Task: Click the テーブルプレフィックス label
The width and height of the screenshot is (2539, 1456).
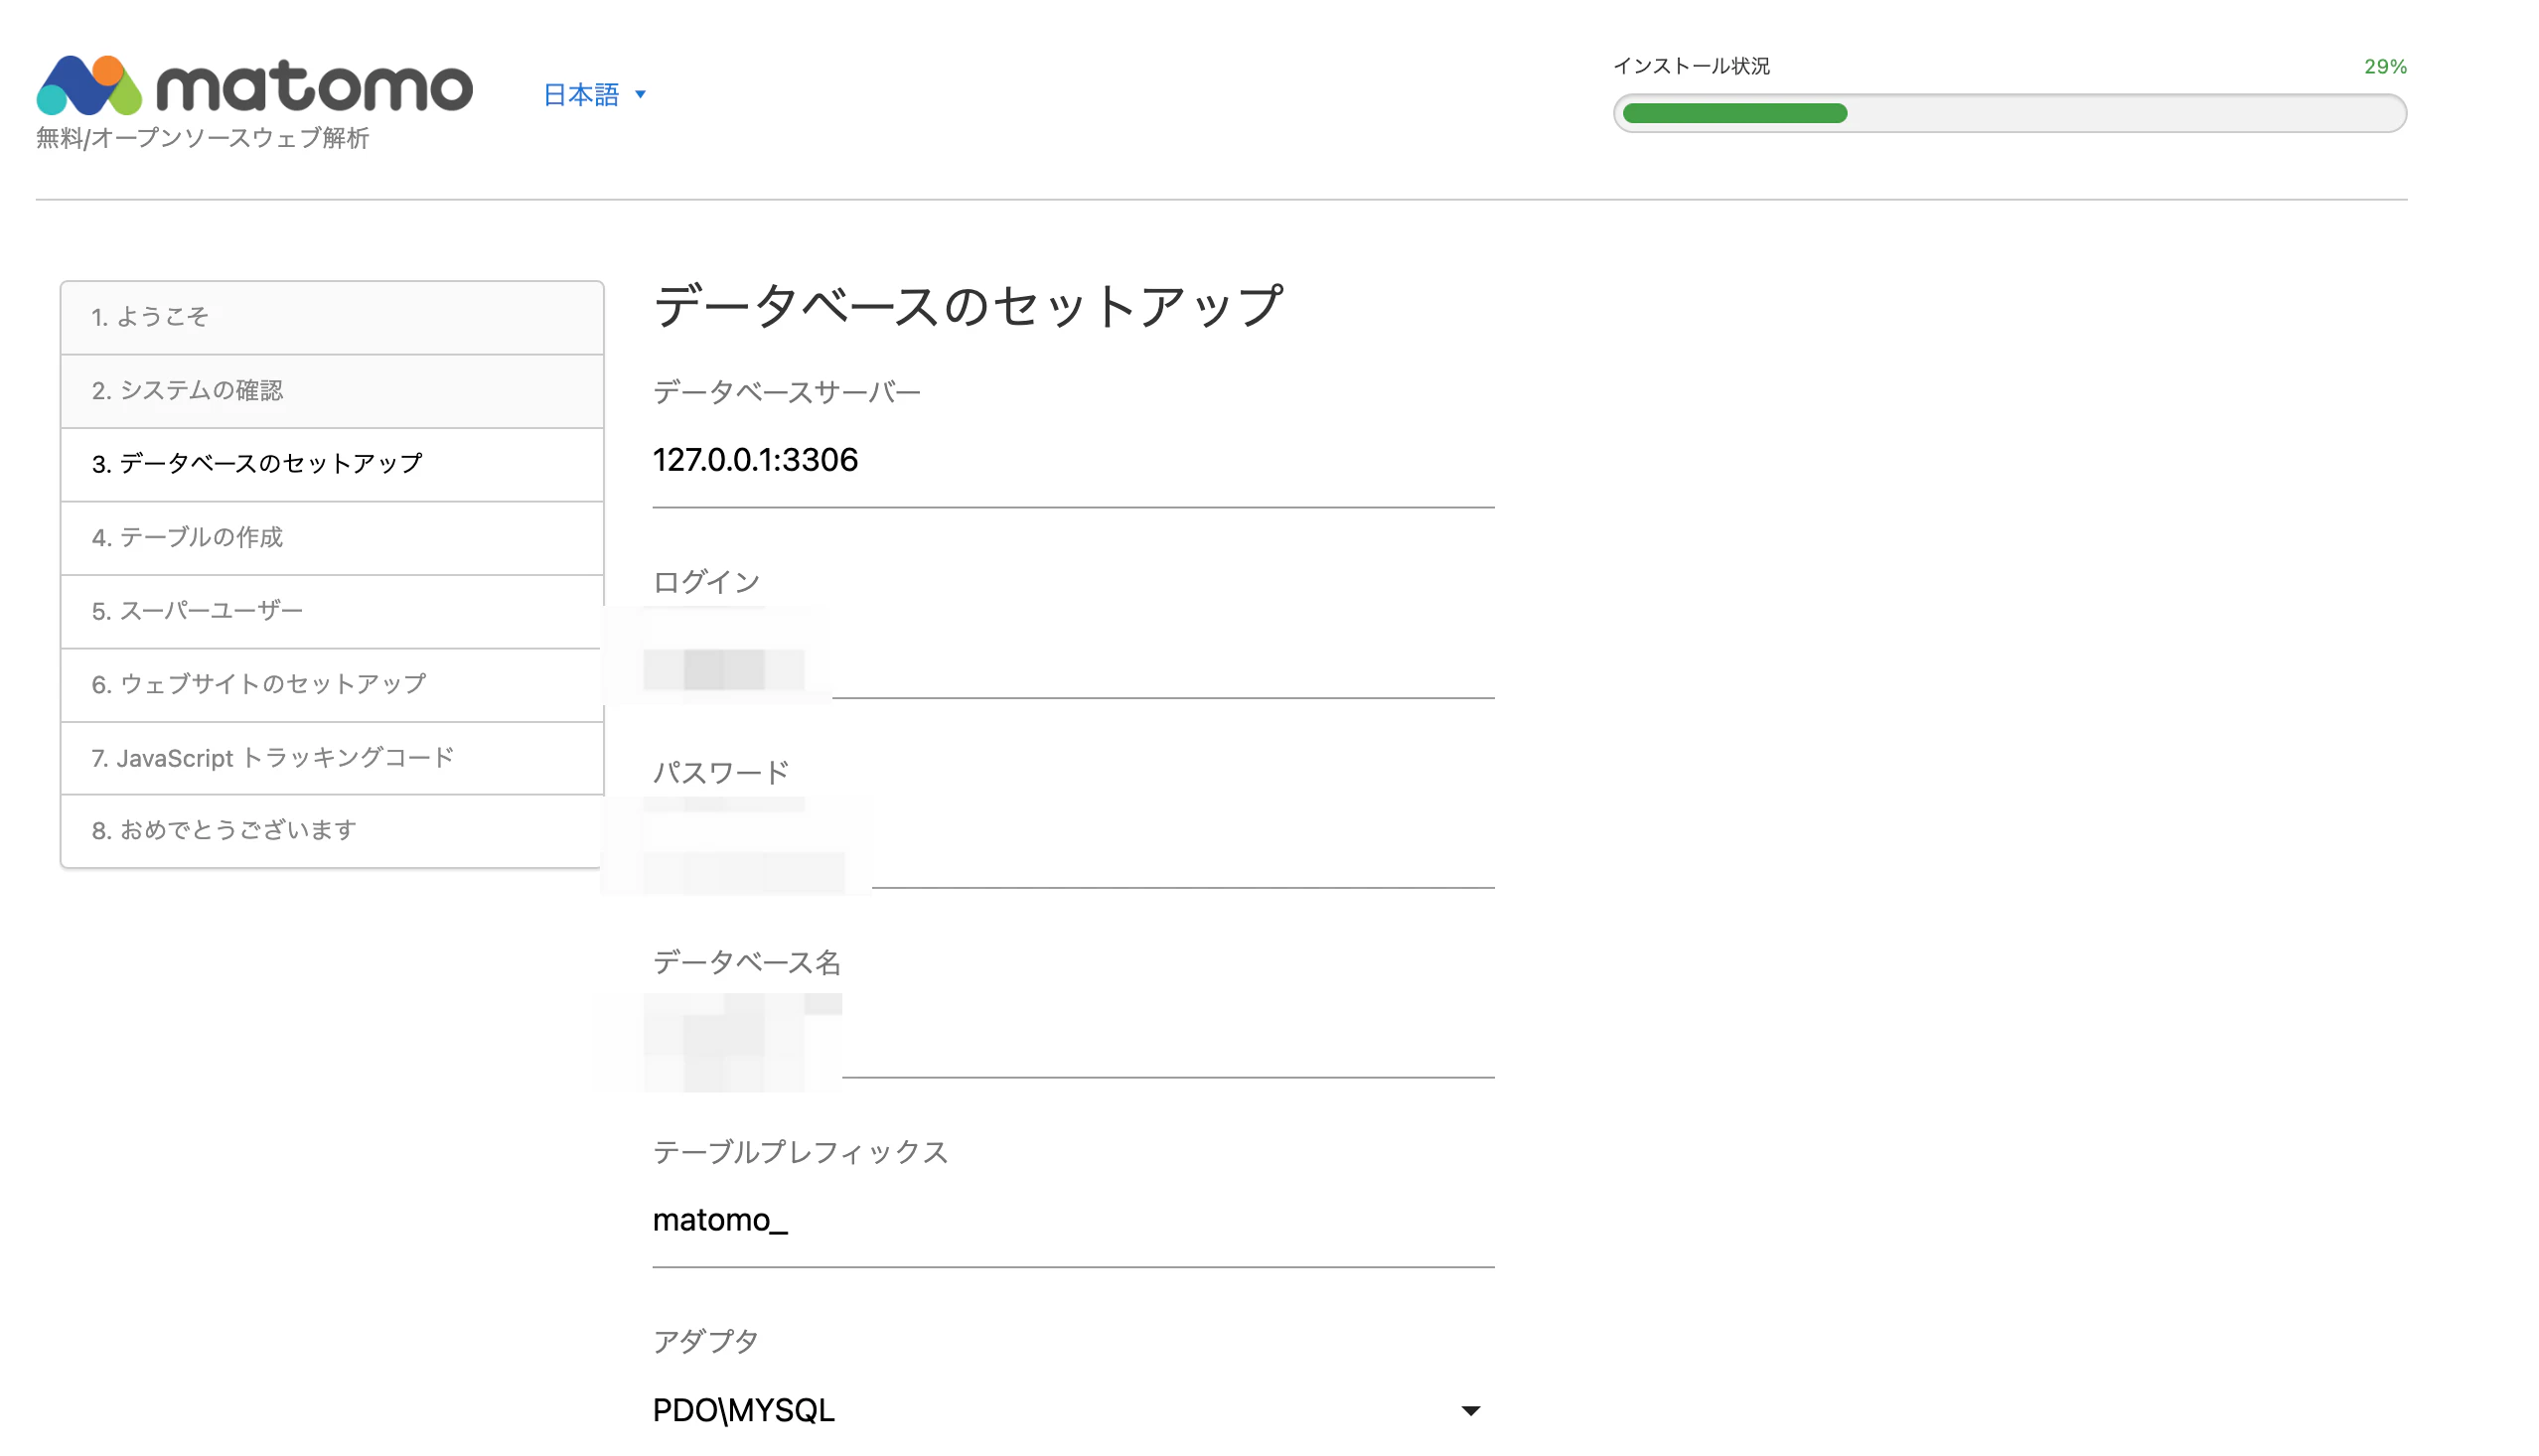Action: [800, 1152]
